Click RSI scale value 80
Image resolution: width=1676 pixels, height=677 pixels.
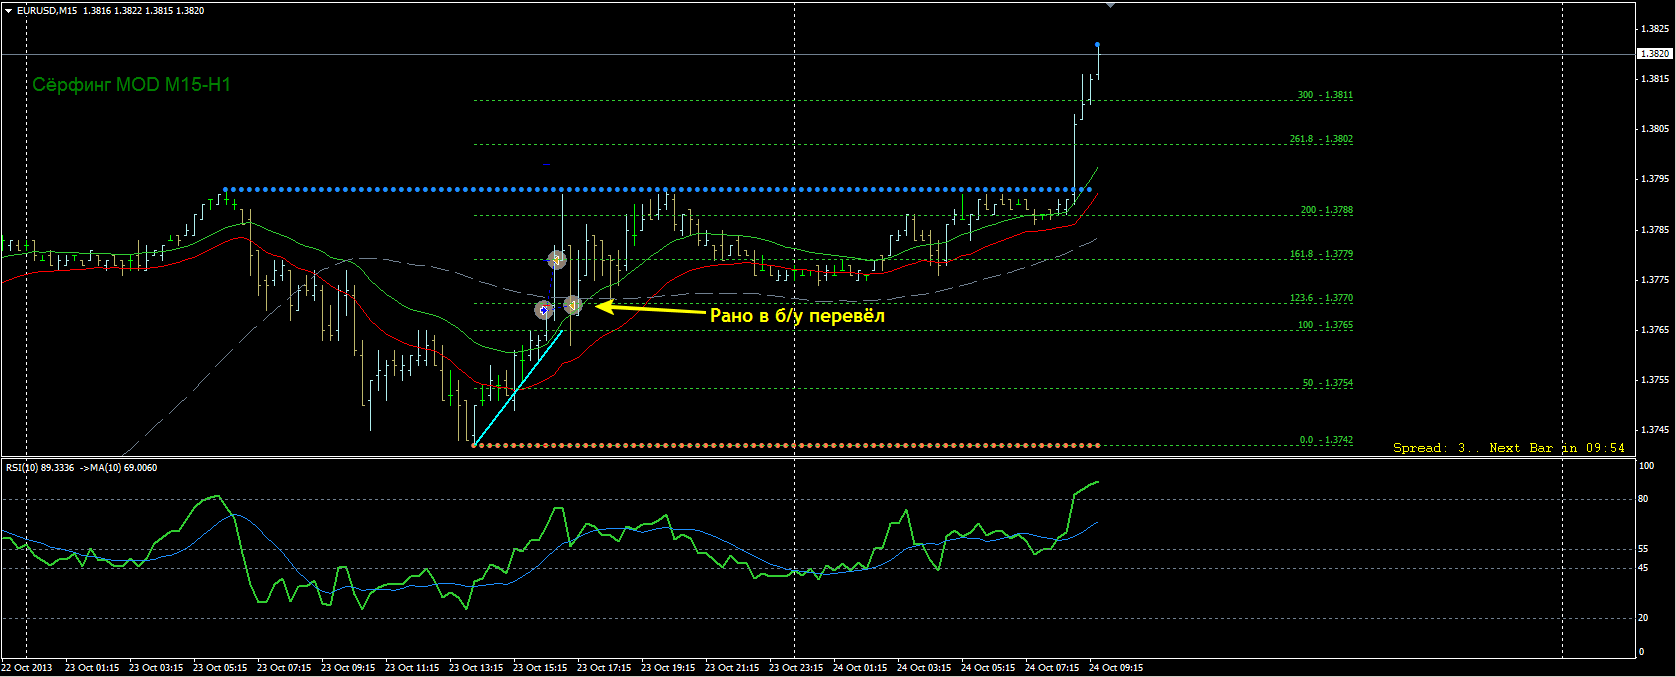[1644, 499]
